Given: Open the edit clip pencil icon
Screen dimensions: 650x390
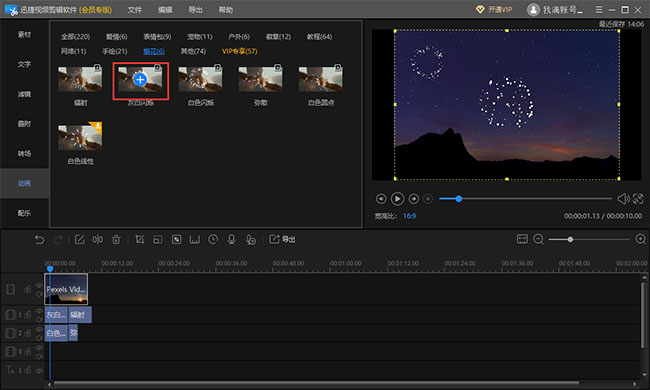Looking at the screenshot, I should coord(79,240).
